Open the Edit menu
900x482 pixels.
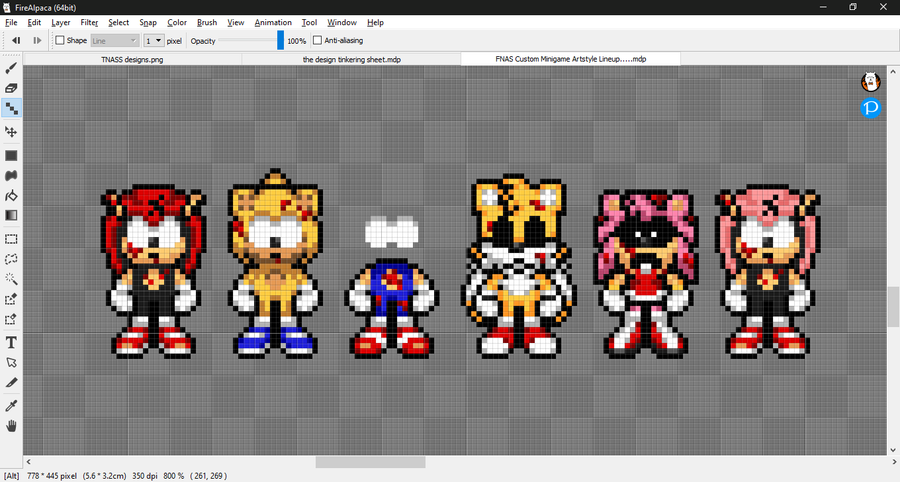(x=34, y=22)
